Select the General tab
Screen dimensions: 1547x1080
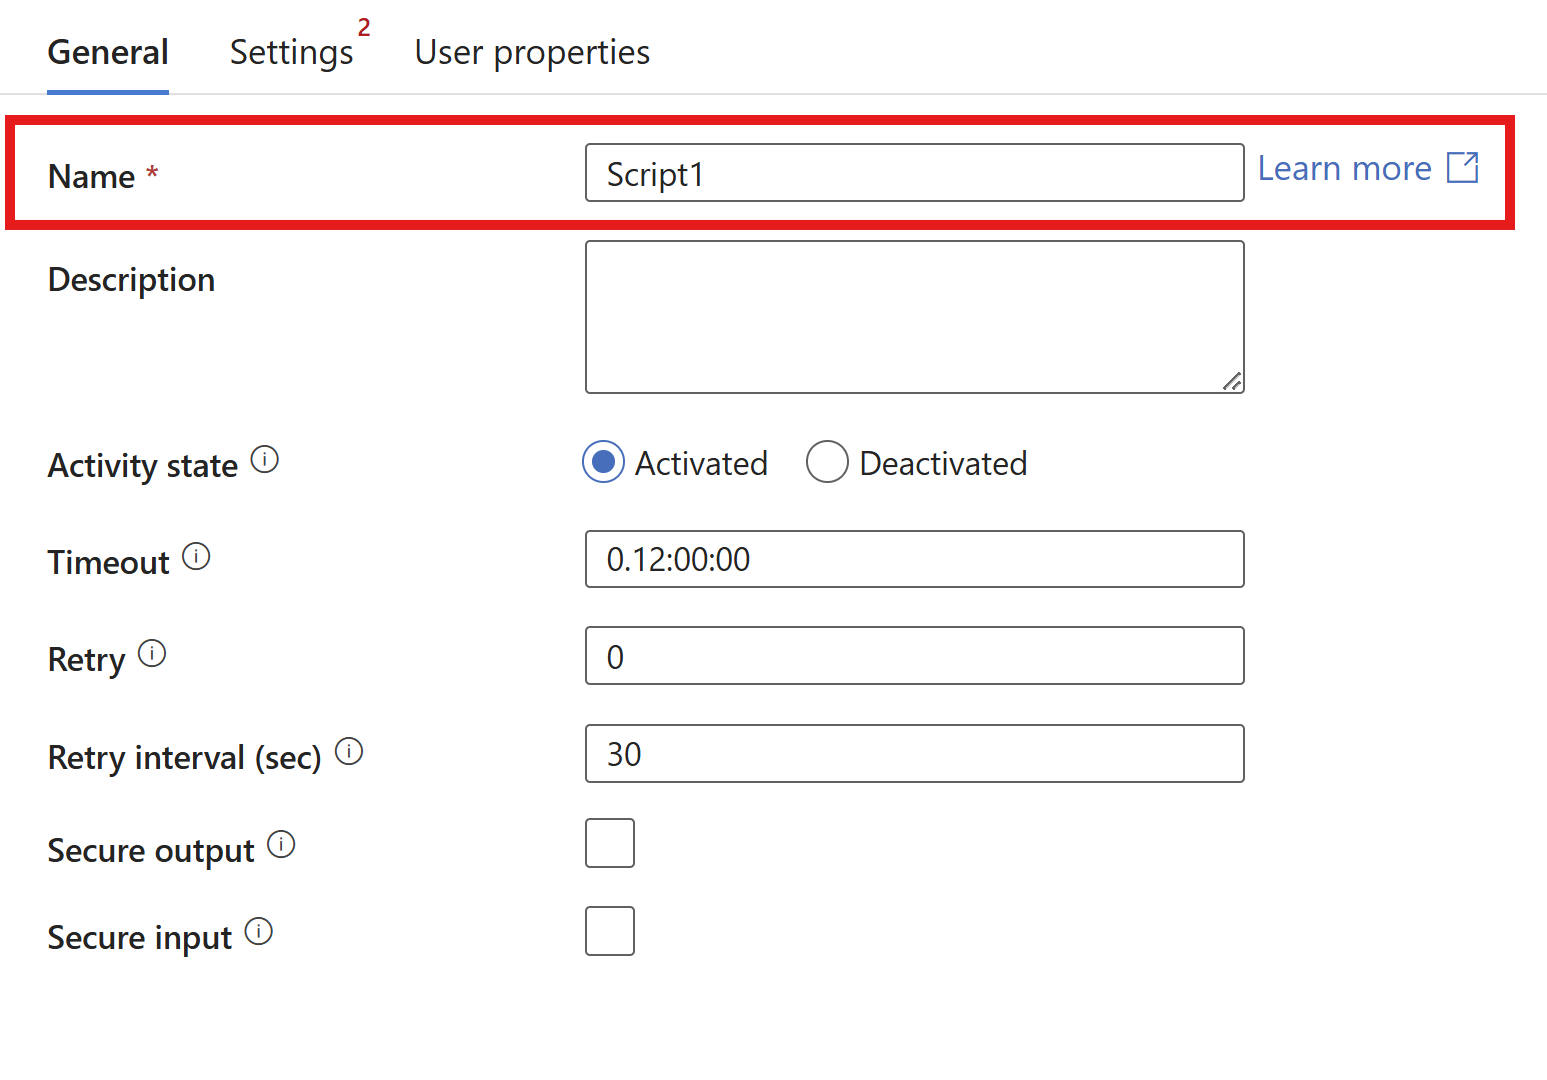coord(107,52)
